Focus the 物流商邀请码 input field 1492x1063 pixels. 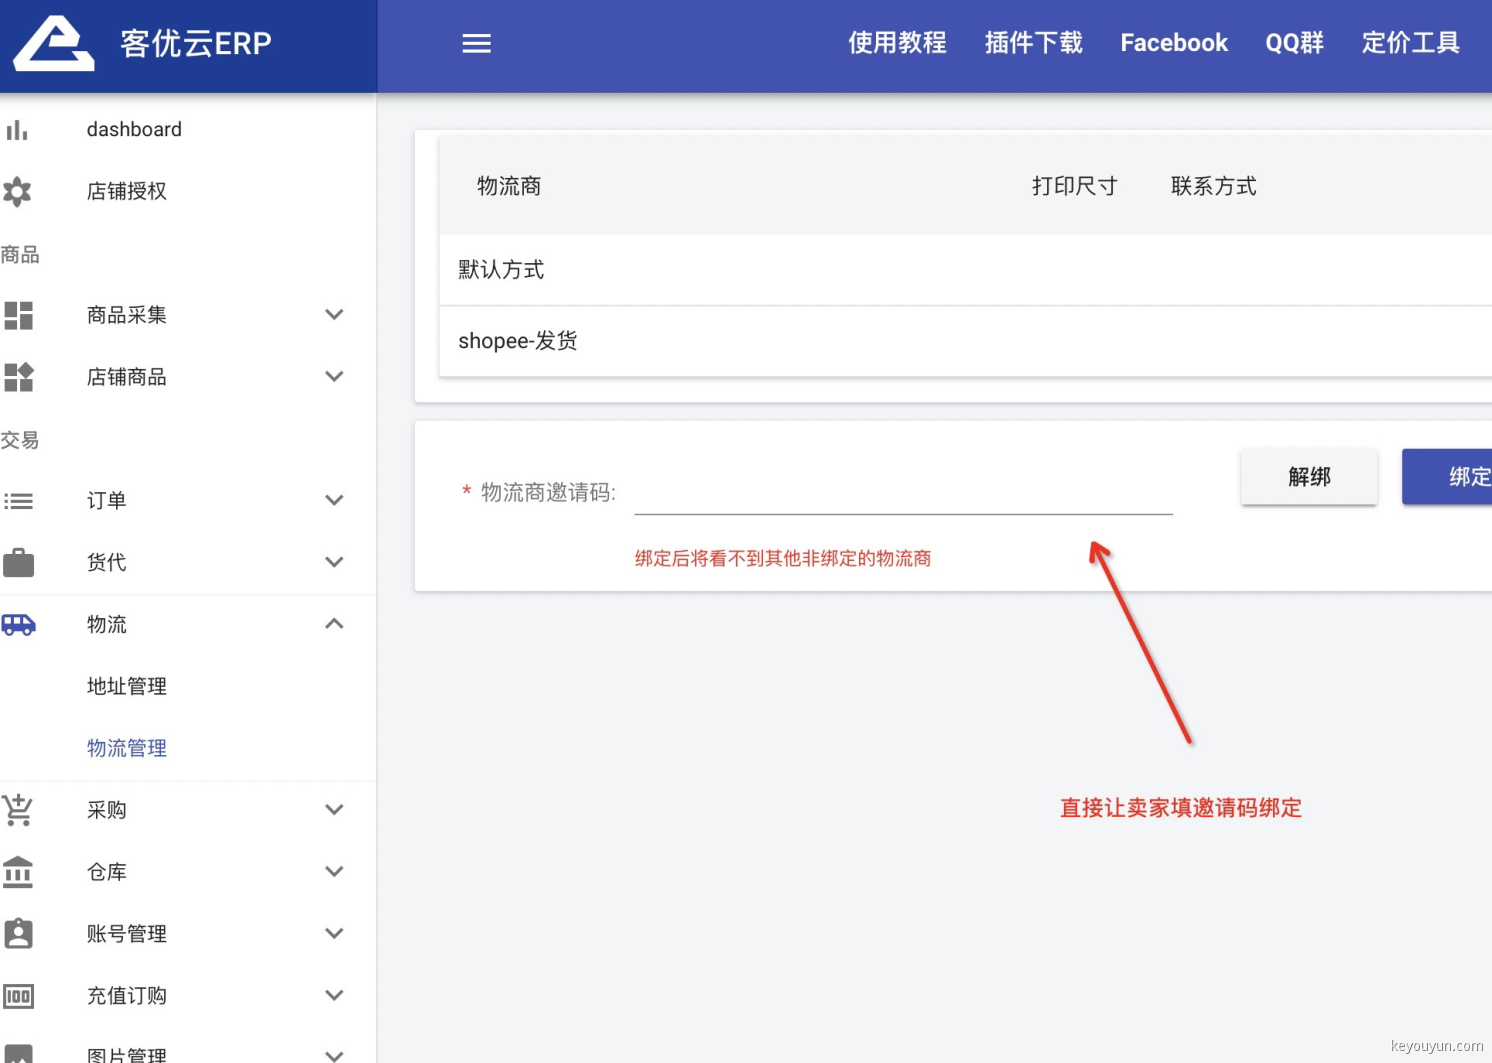[x=903, y=492]
